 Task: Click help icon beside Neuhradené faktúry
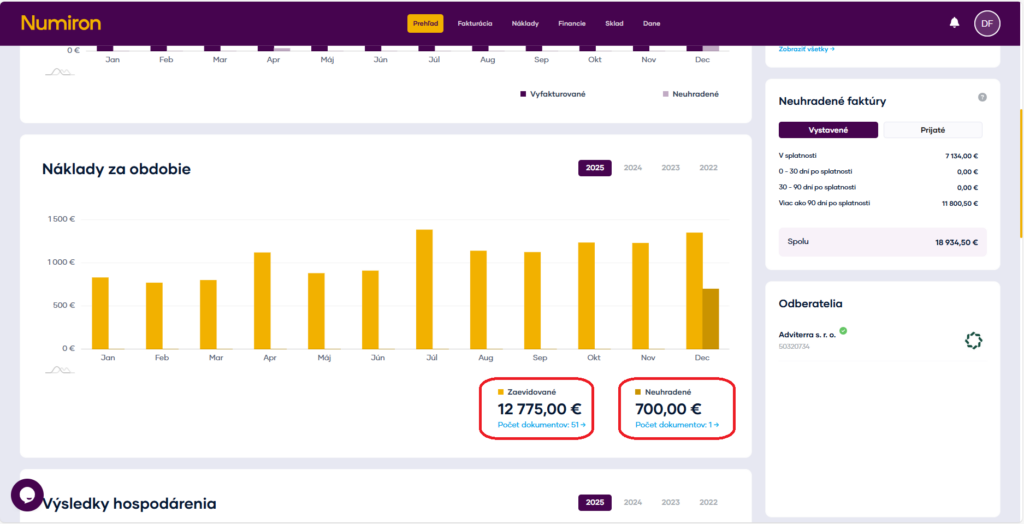982,97
